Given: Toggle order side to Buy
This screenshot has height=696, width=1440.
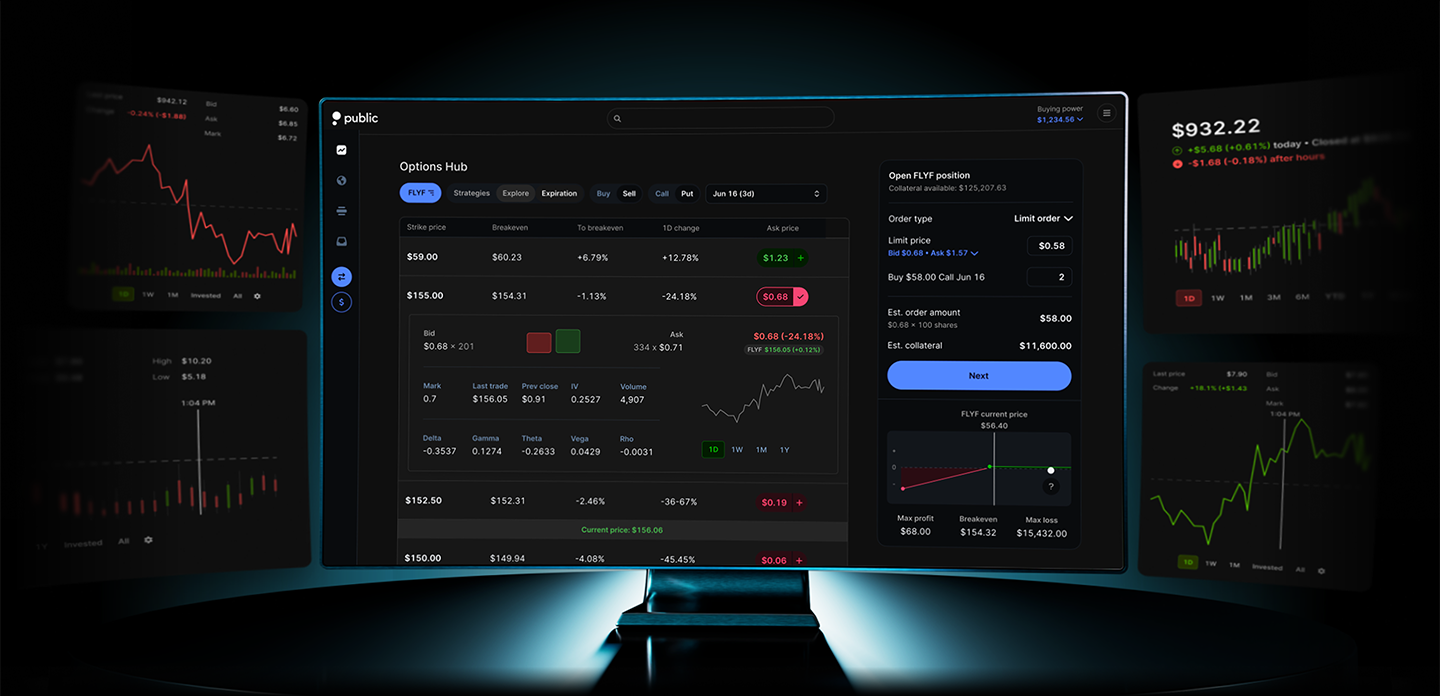Looking at the screenshot, I should [x=603, y=194].
